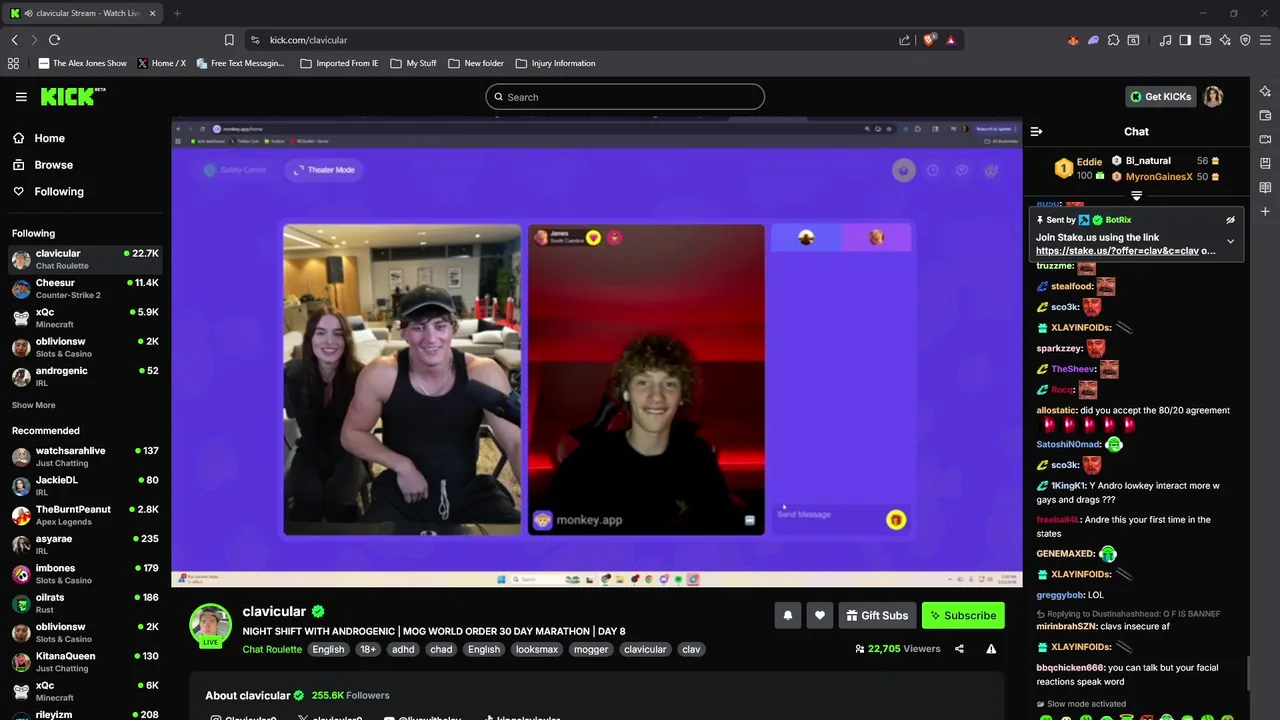Open the bookmarks bar apps grid

[13, 63]
